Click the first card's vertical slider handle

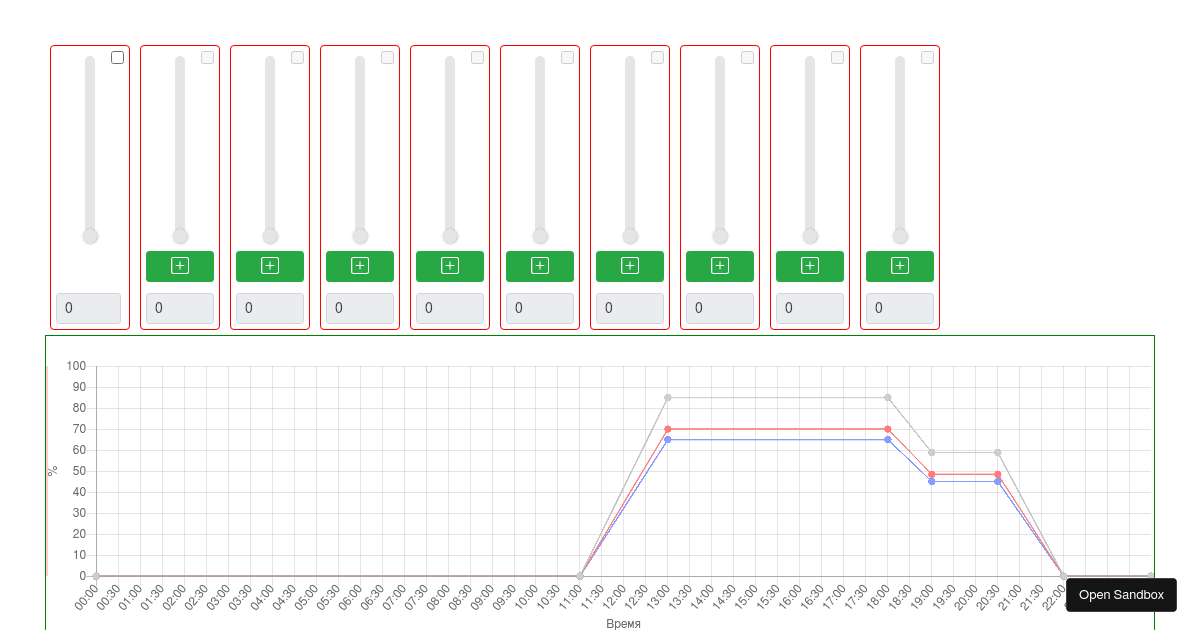[90, 235]
